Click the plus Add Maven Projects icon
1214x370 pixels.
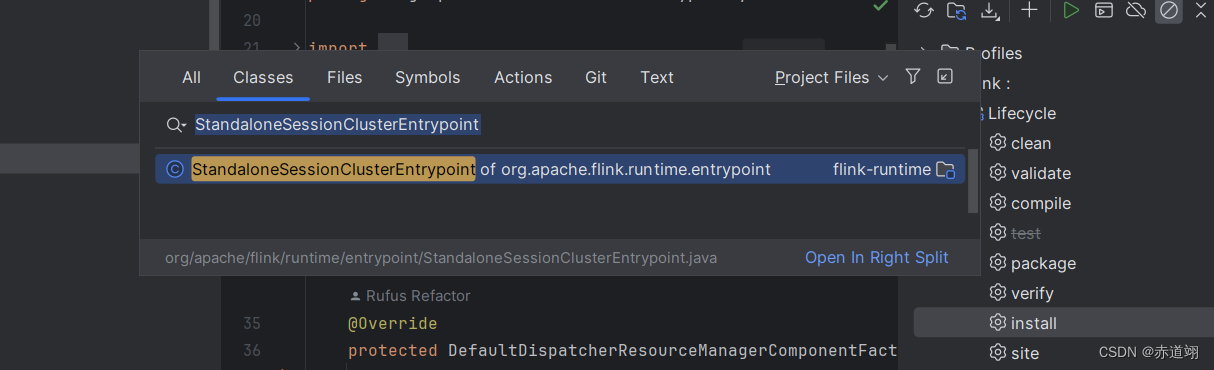pyautogui.click(x=1029, y=10)
